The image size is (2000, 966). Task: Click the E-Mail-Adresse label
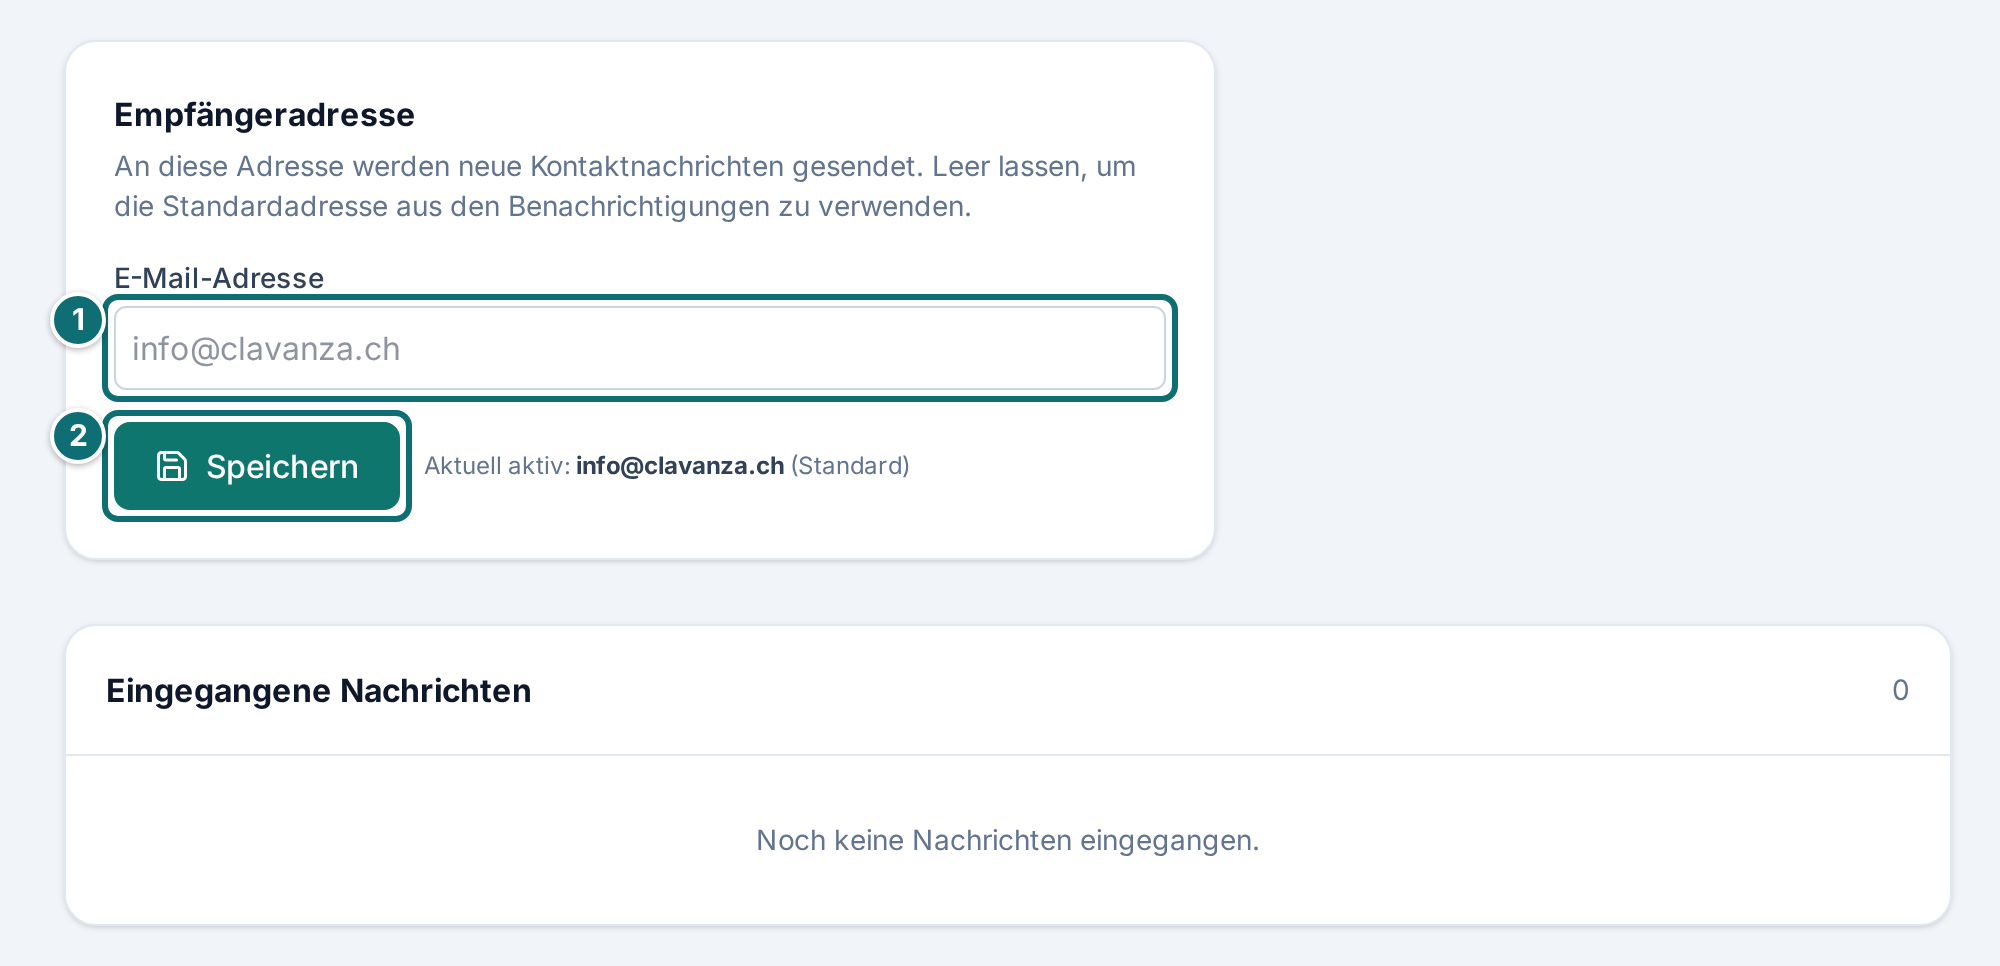[219, 278]
